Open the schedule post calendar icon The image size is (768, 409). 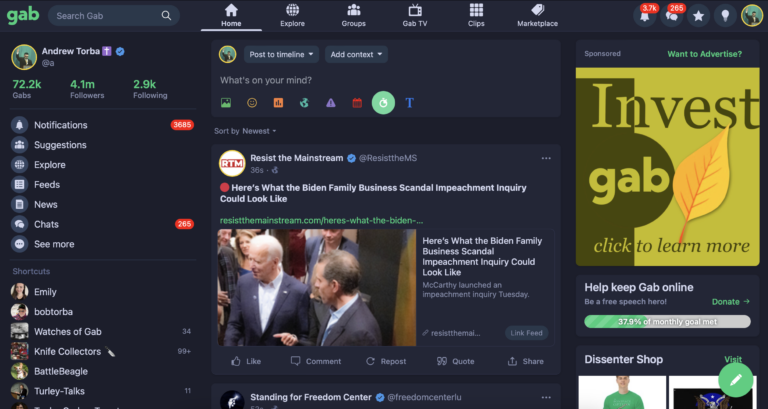357,103
